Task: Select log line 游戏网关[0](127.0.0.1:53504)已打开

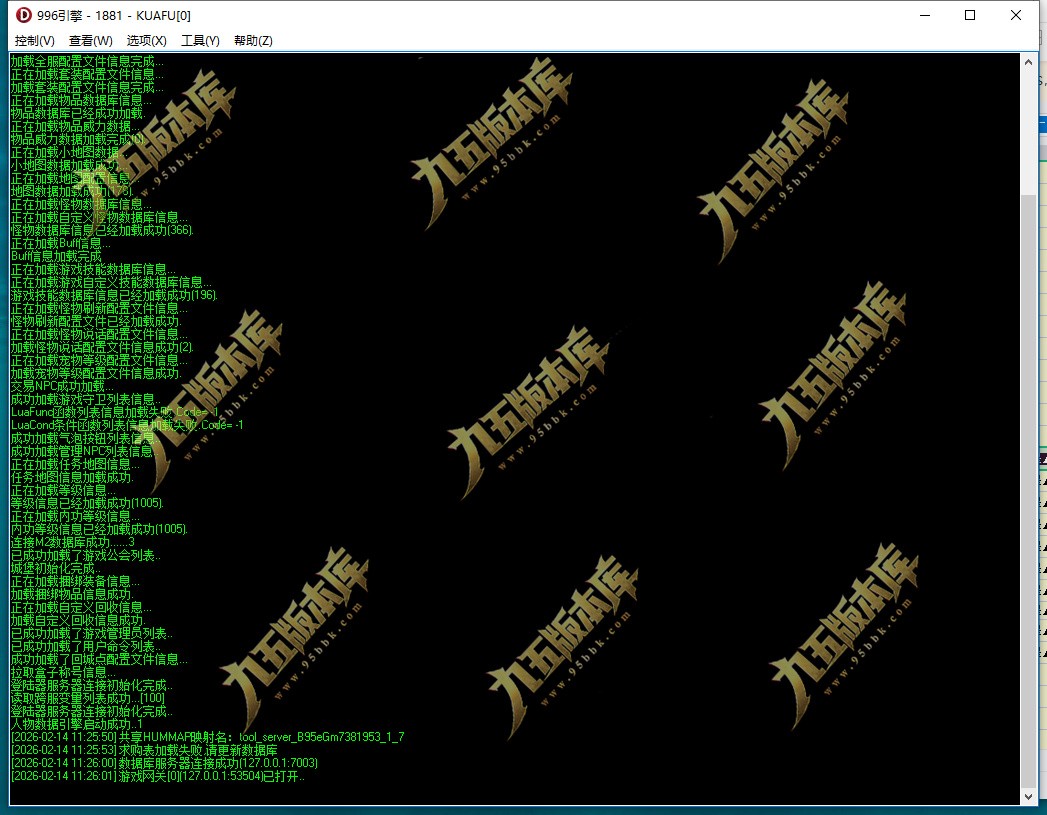Action: [x=158, y=777]
